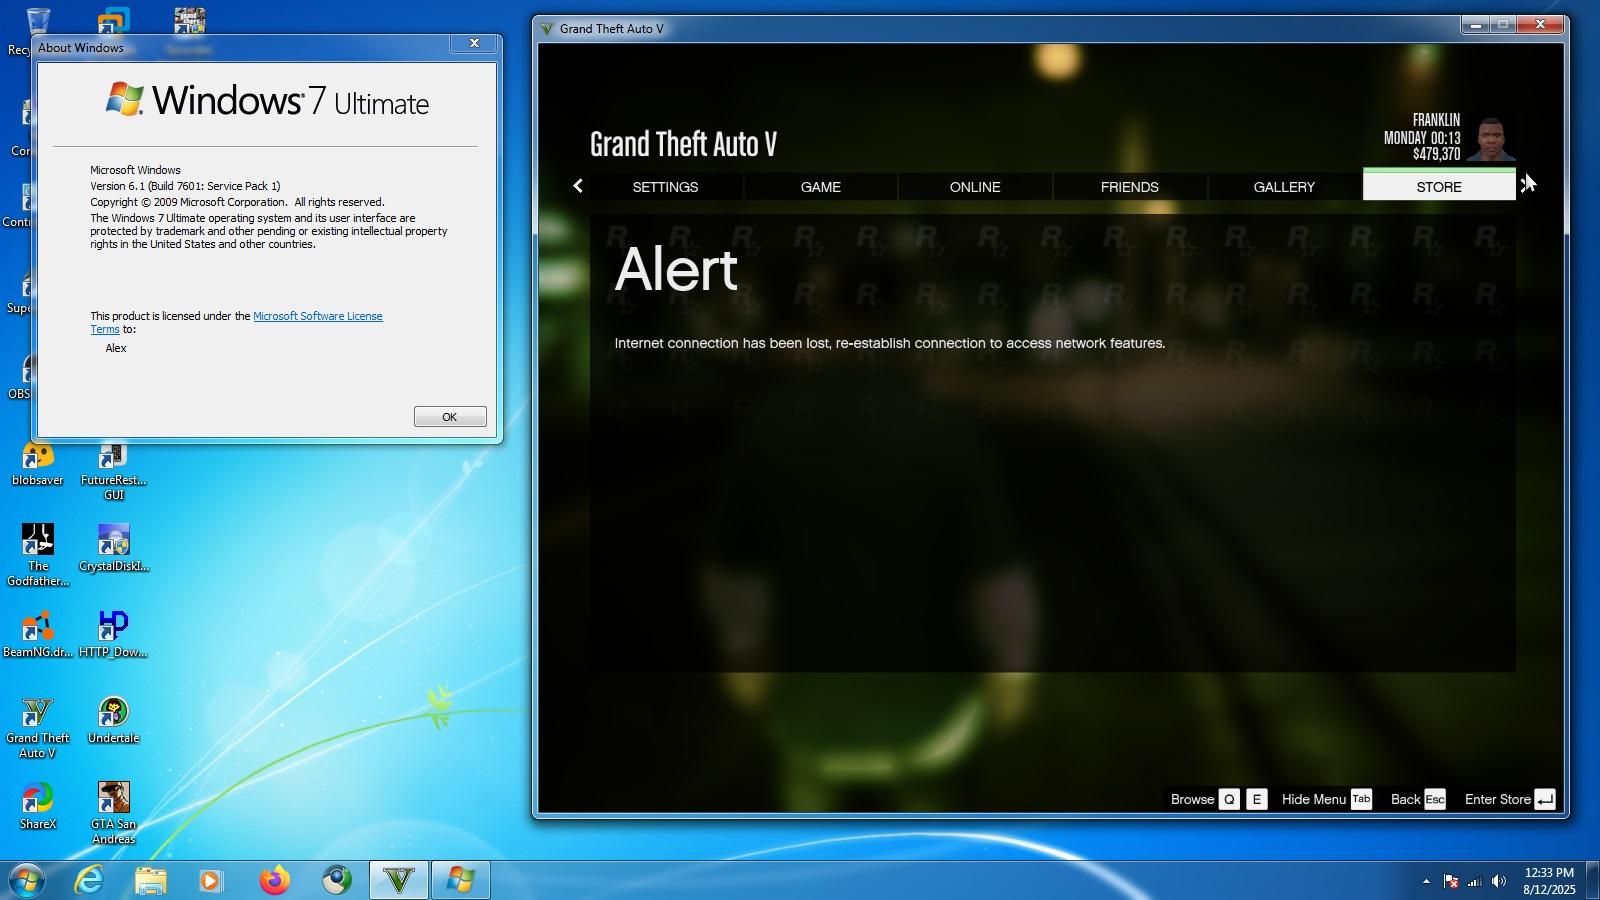Open the Chromium-style browser taskbar icon
1600x900 pixels.
(337, 880)
